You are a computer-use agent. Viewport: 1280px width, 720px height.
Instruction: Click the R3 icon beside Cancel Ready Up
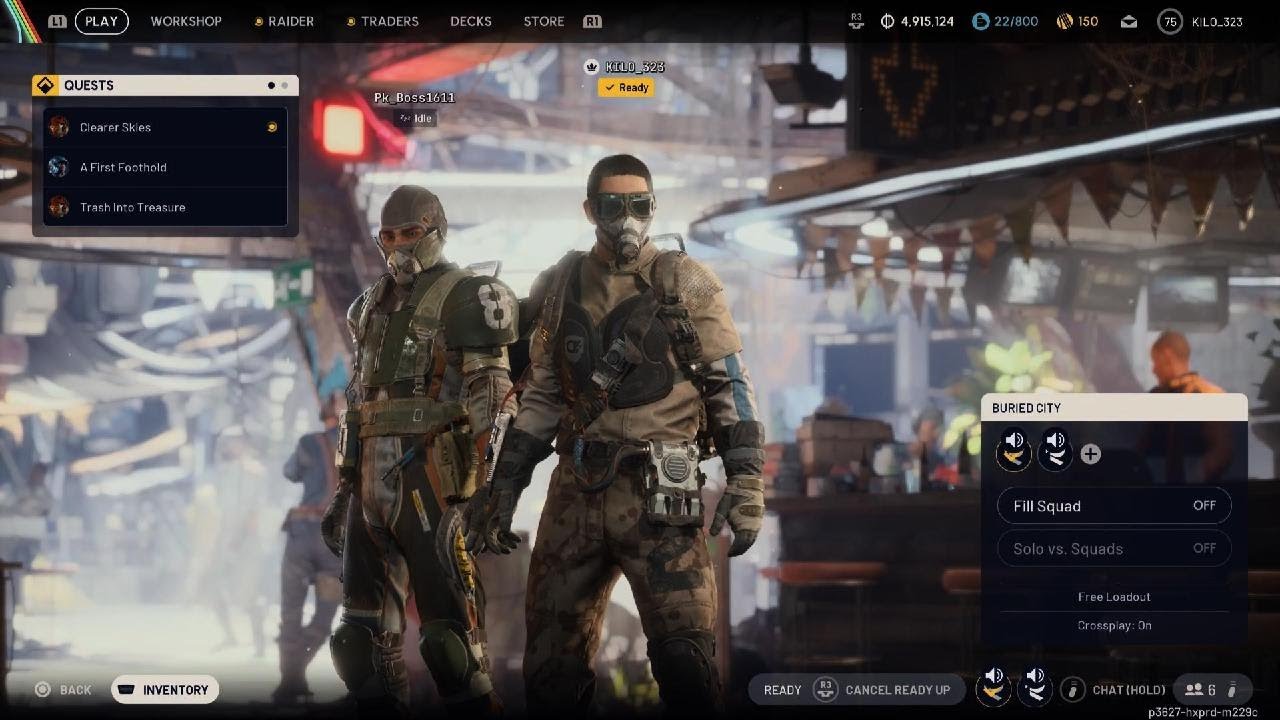[825, 689]
